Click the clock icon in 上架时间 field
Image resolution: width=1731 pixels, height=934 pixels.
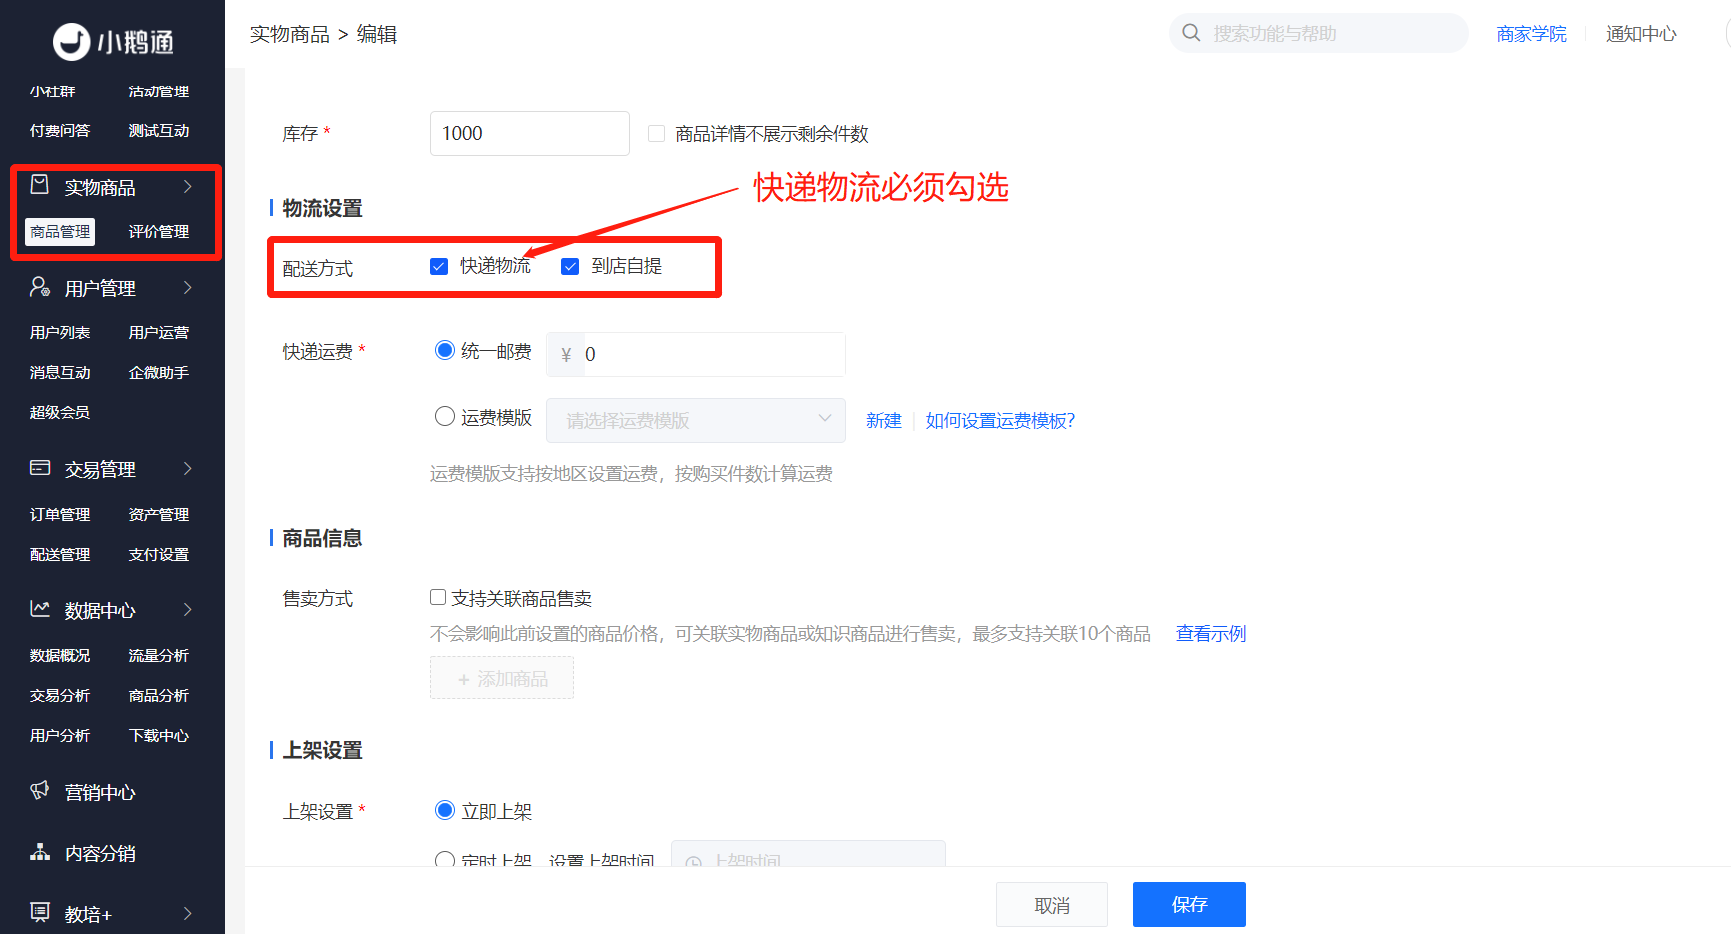(x=693, y=861)
